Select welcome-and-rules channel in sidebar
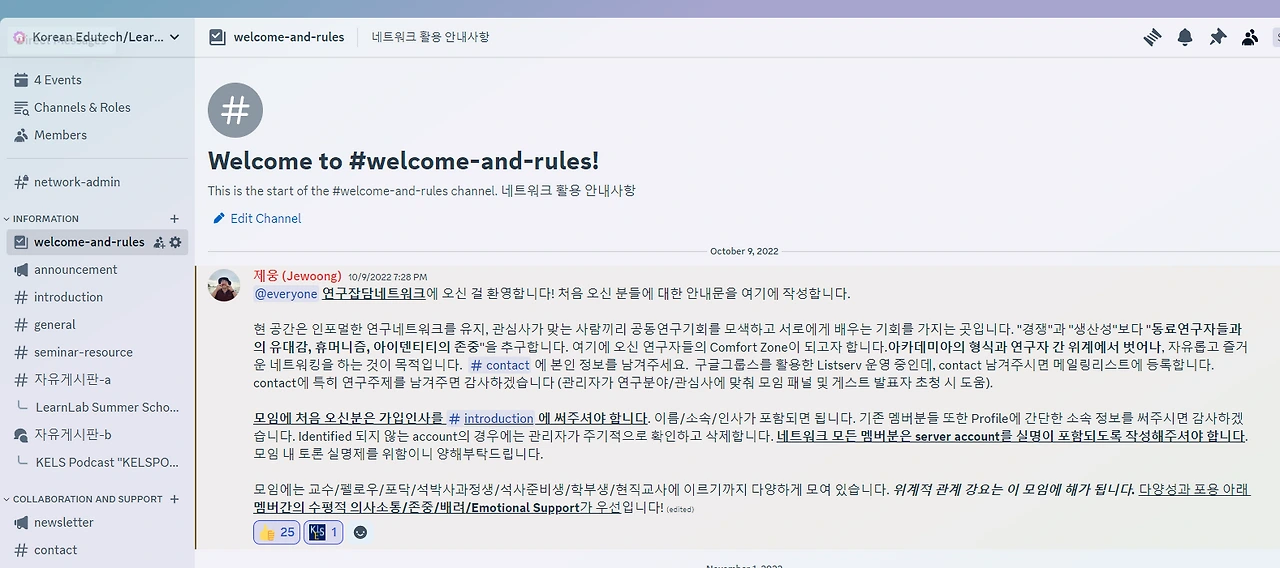The width and height of the screenshot is (1280, 568). coord(97,242)
